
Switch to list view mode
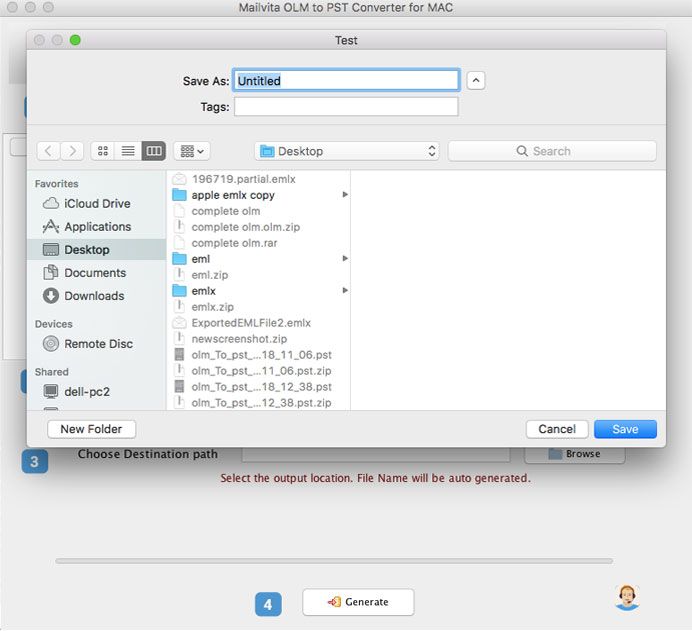pos(128,151)
